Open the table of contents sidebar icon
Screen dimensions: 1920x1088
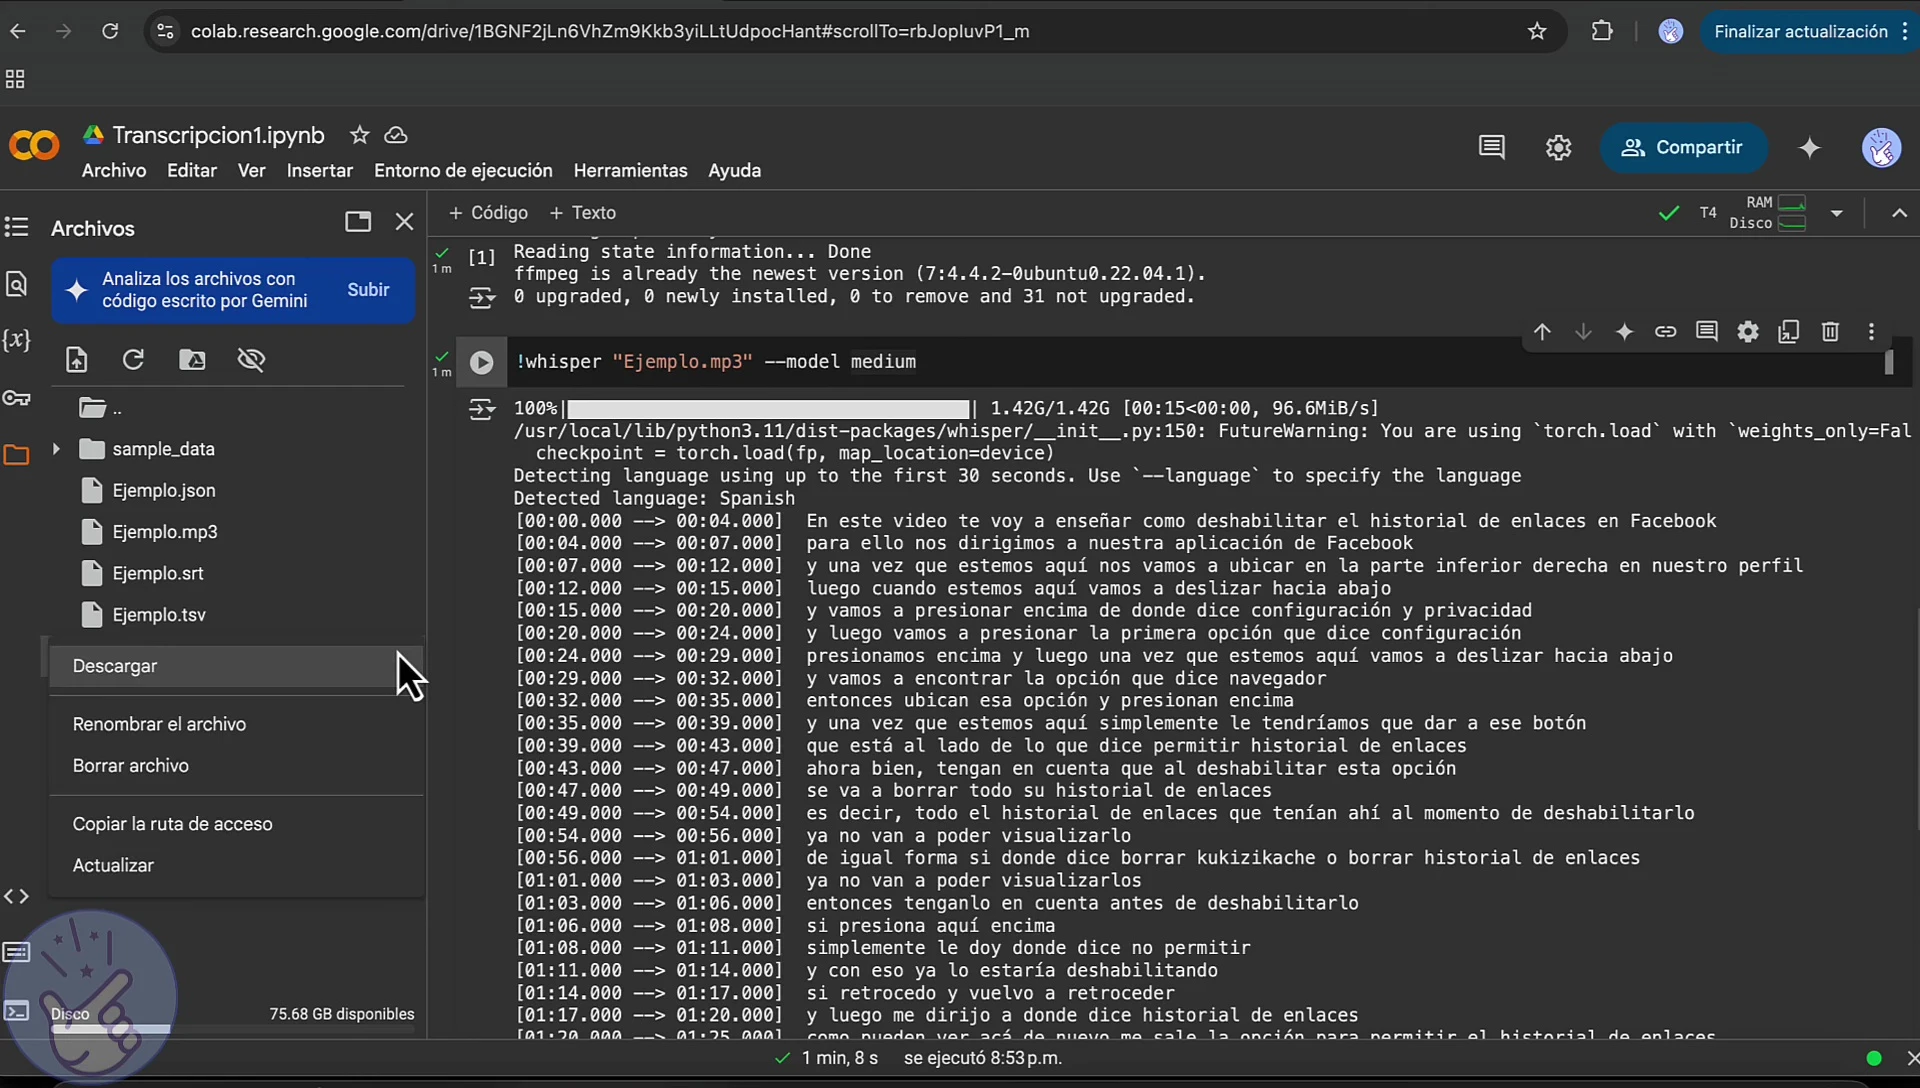17,227
